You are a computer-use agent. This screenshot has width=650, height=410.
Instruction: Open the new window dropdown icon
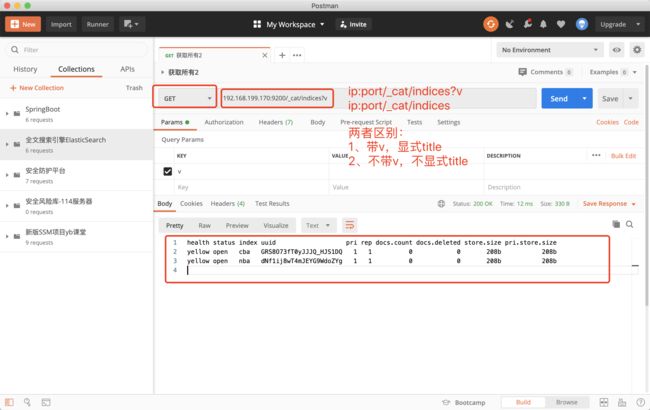pos(131,24)
